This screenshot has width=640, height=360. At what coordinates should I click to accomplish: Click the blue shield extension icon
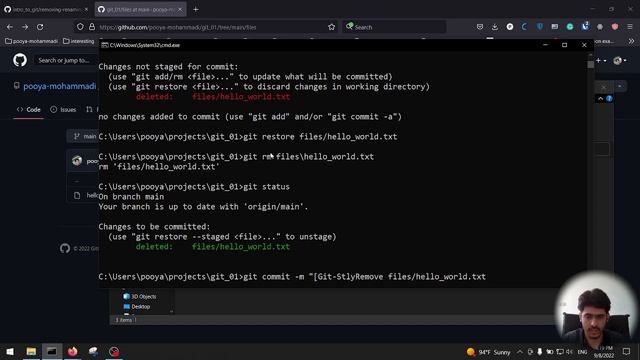[x=540, y=27]
